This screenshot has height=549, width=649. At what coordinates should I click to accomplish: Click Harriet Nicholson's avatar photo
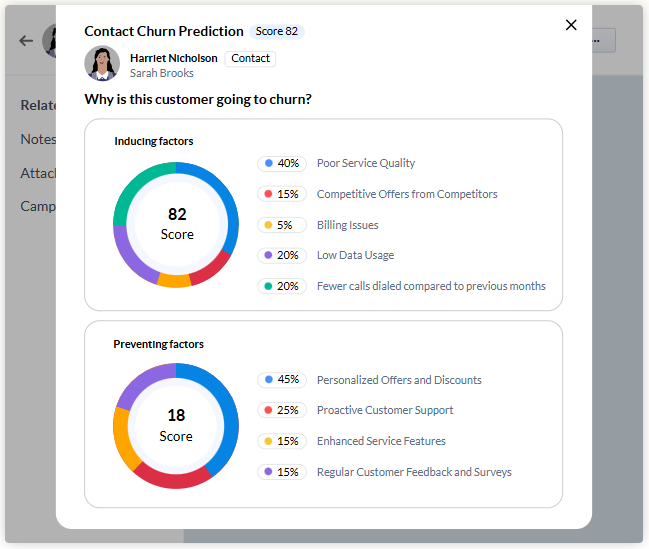pyautogui.click(x=102, y=63)
